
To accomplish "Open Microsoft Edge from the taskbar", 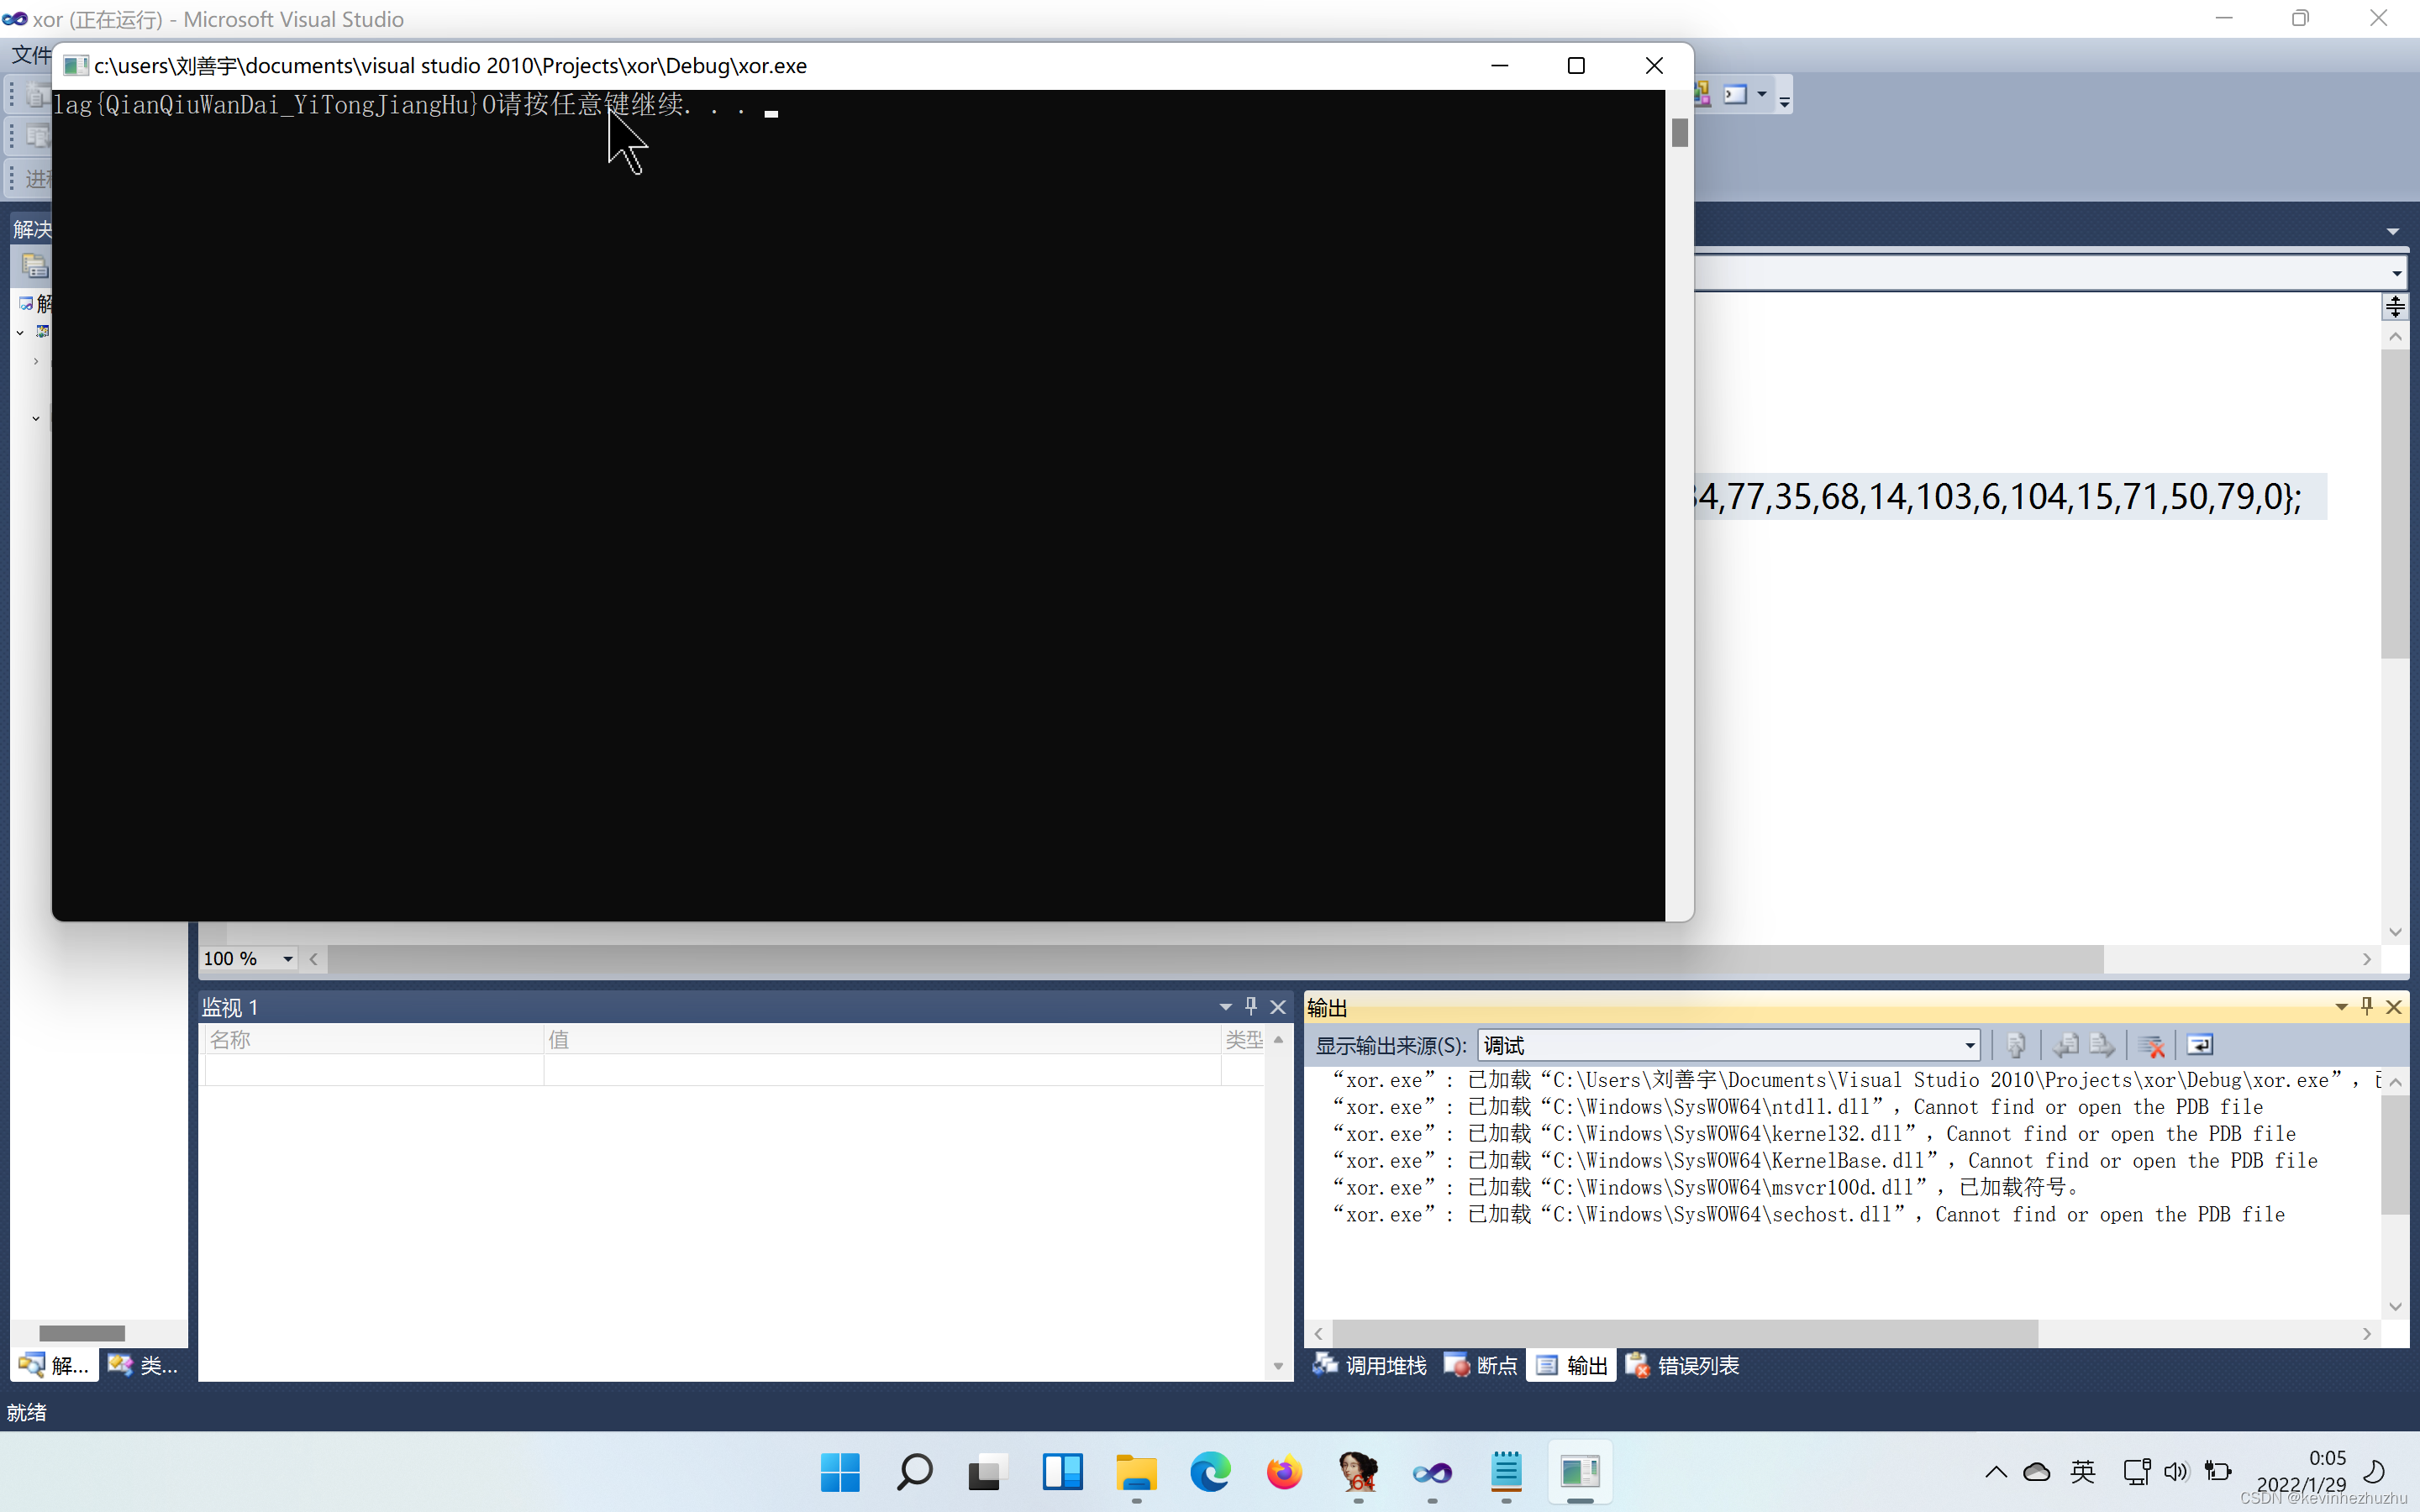I will click(x=1210, y=1472).
